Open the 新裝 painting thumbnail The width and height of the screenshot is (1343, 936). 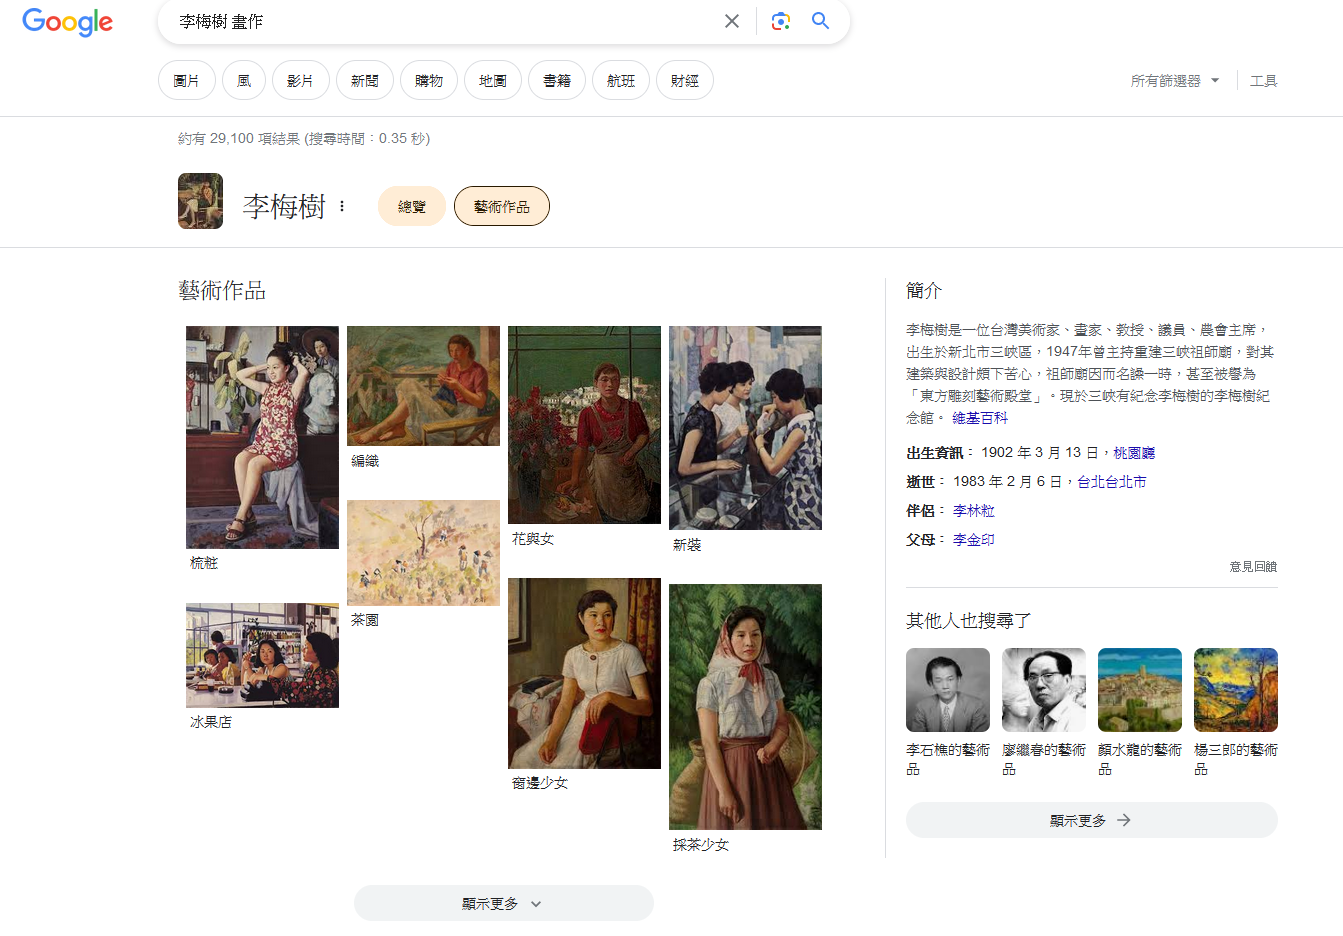(x=745, y=428)
